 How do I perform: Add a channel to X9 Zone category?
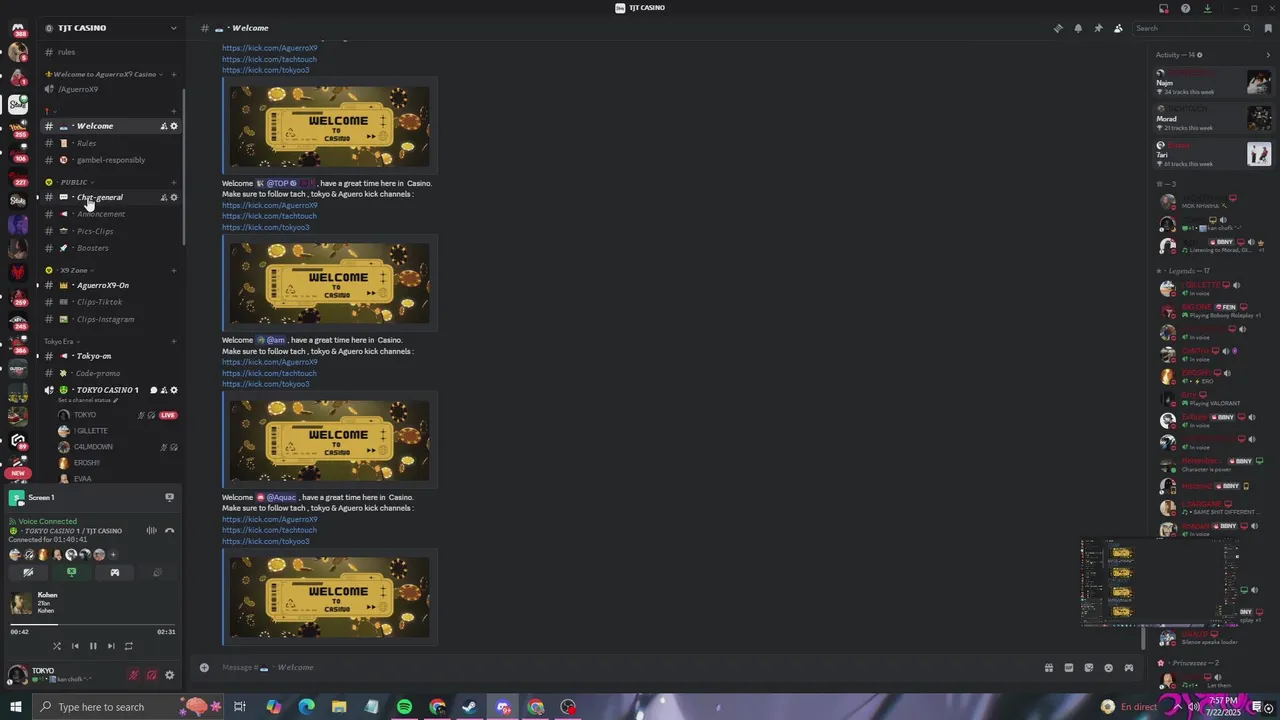[173, 270]
